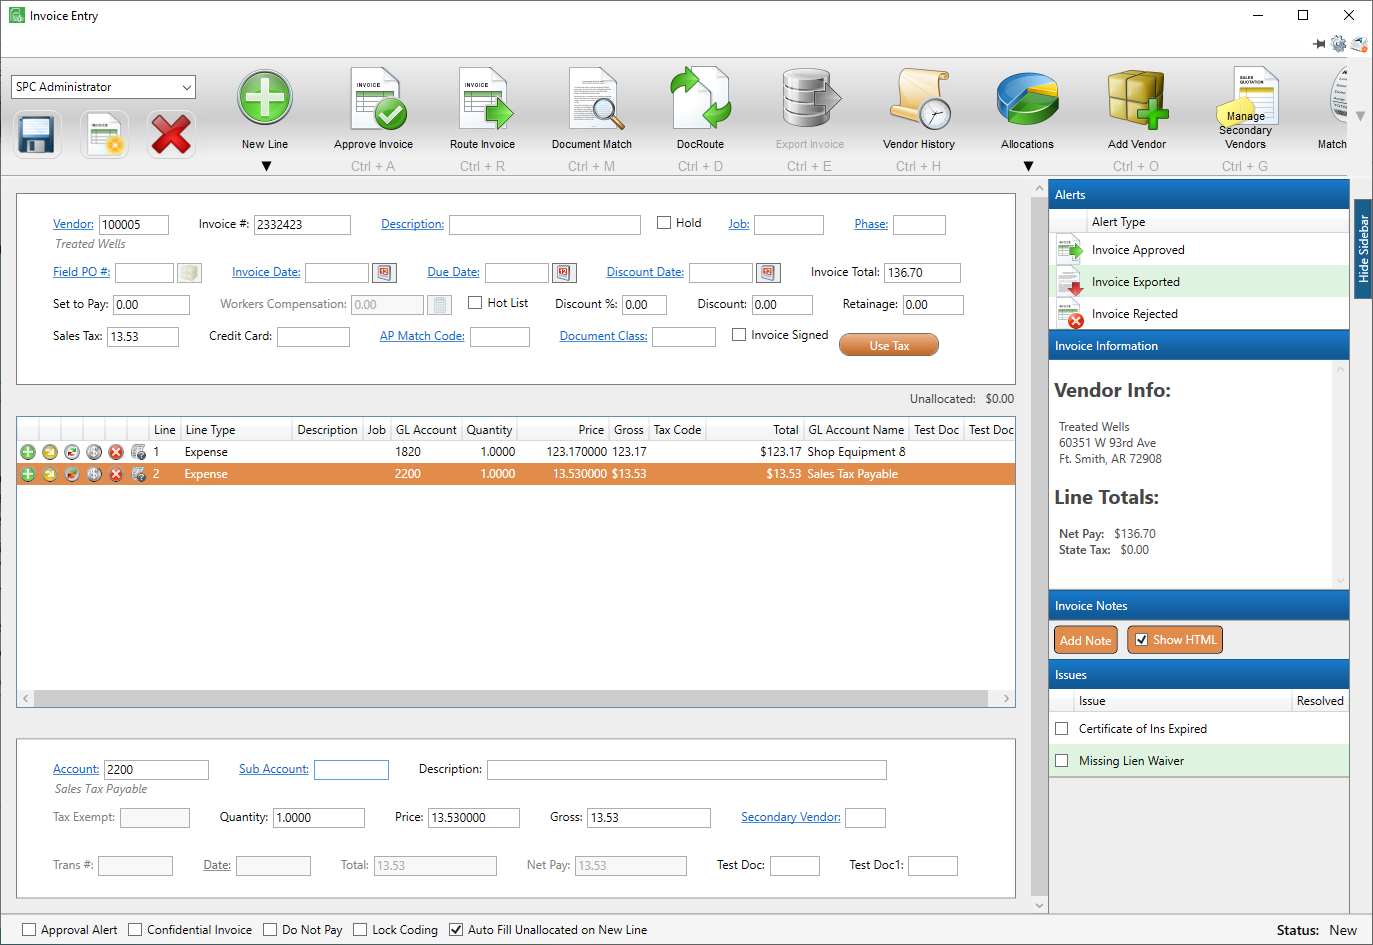Screen dimensions: 1373x945
Task: Select the 'Shop Equipment 8' row cell
Action: pyautogui.click(x=857, y=452)
